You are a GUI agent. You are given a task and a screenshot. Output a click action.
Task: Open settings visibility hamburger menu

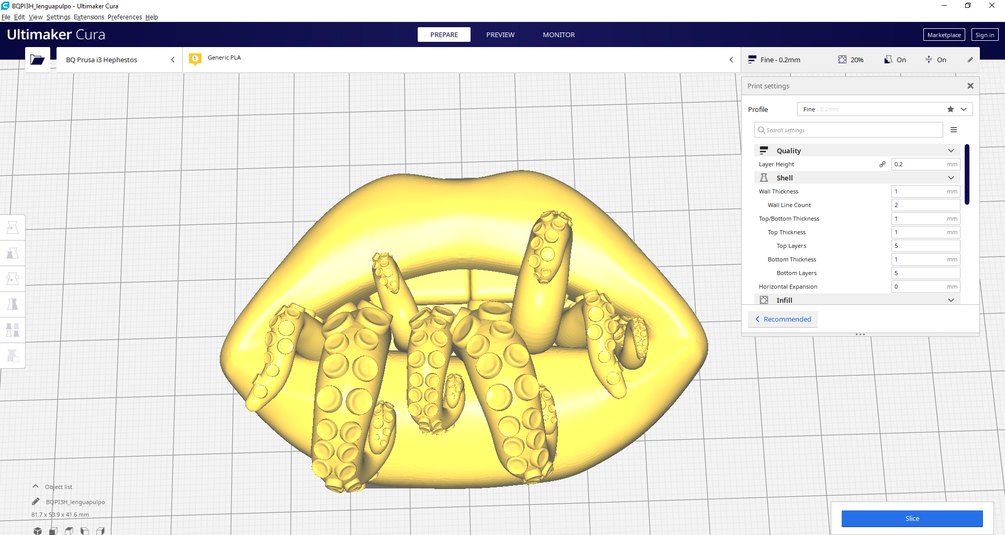954,130
